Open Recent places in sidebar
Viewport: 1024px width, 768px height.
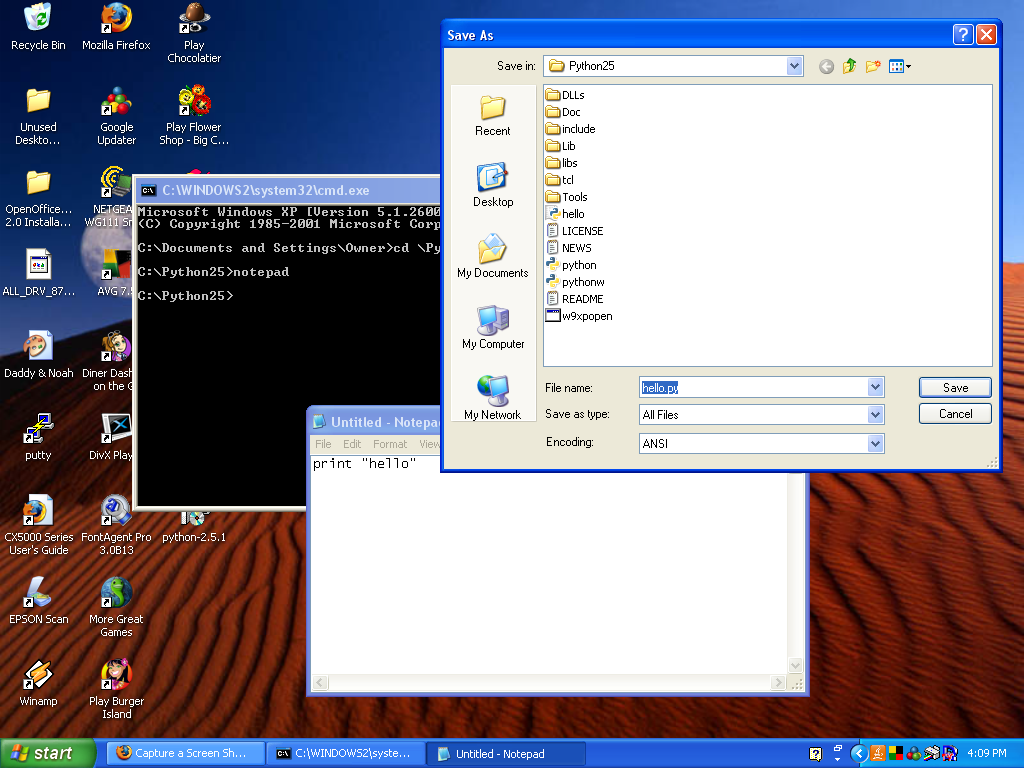tap(492, 115)
